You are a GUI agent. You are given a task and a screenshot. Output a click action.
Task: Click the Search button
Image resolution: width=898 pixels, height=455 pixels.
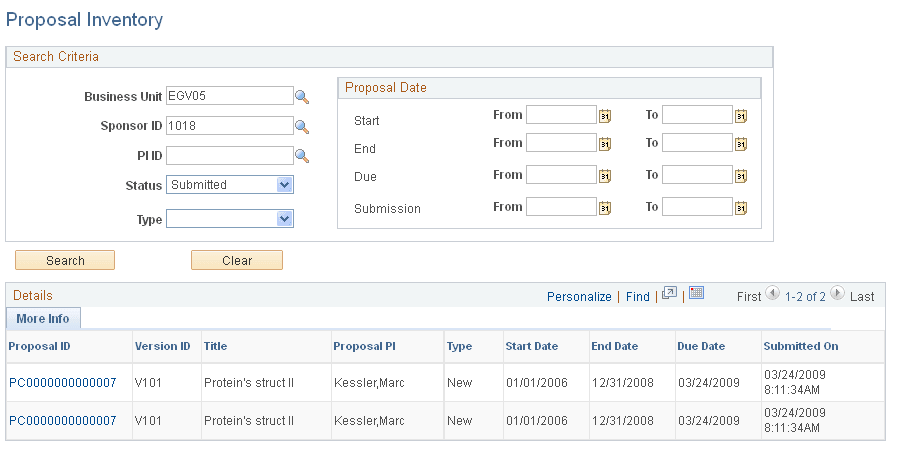tap(65, 260)
